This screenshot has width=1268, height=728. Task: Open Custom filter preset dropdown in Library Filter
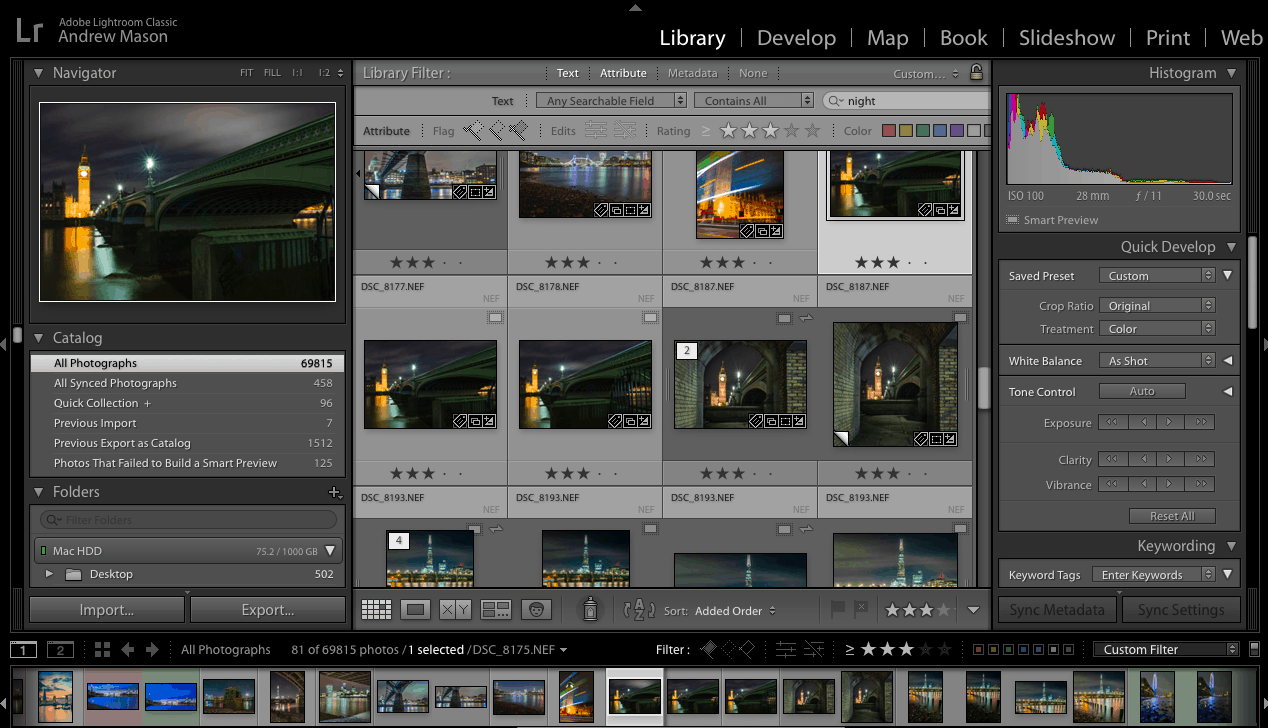click(x=926, y=73)
